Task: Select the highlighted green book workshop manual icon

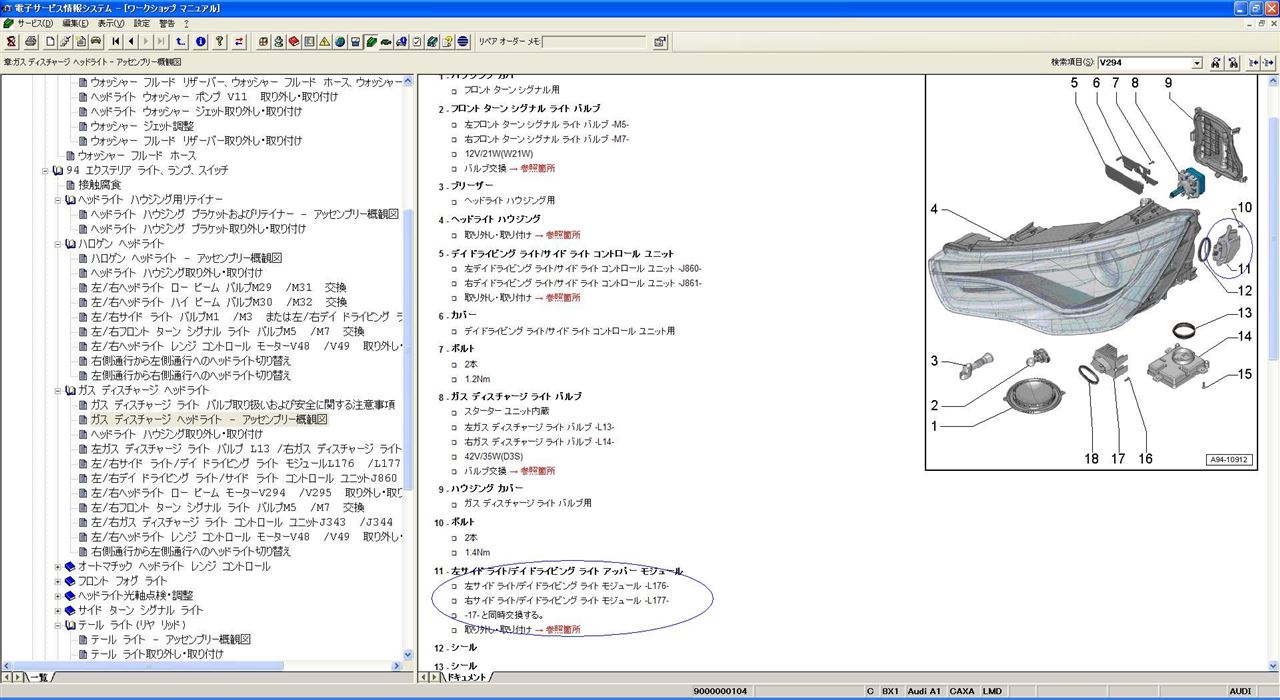Action: (370, 42)
